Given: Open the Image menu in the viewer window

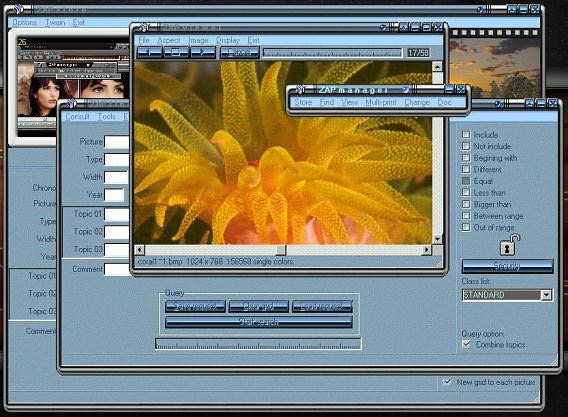Looking at the screenshot, I should [199, 40].
